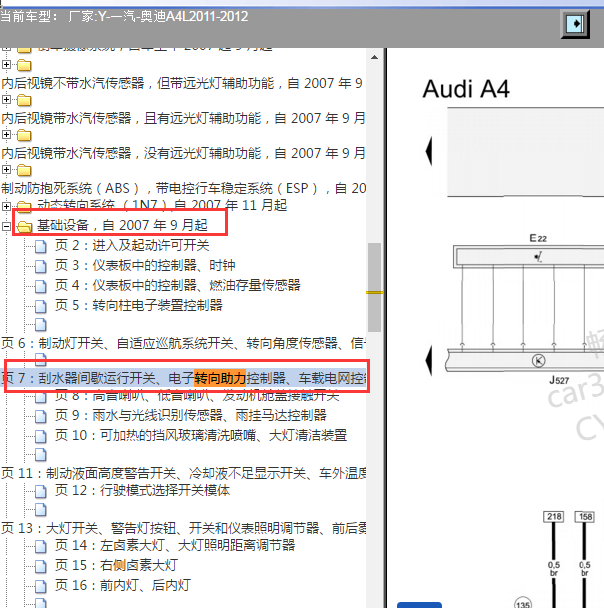Viewport: 604px width, 608px height.
Task: Click document icon of 页 16 row
Action: pyautogui.click(x=41, y=587)
